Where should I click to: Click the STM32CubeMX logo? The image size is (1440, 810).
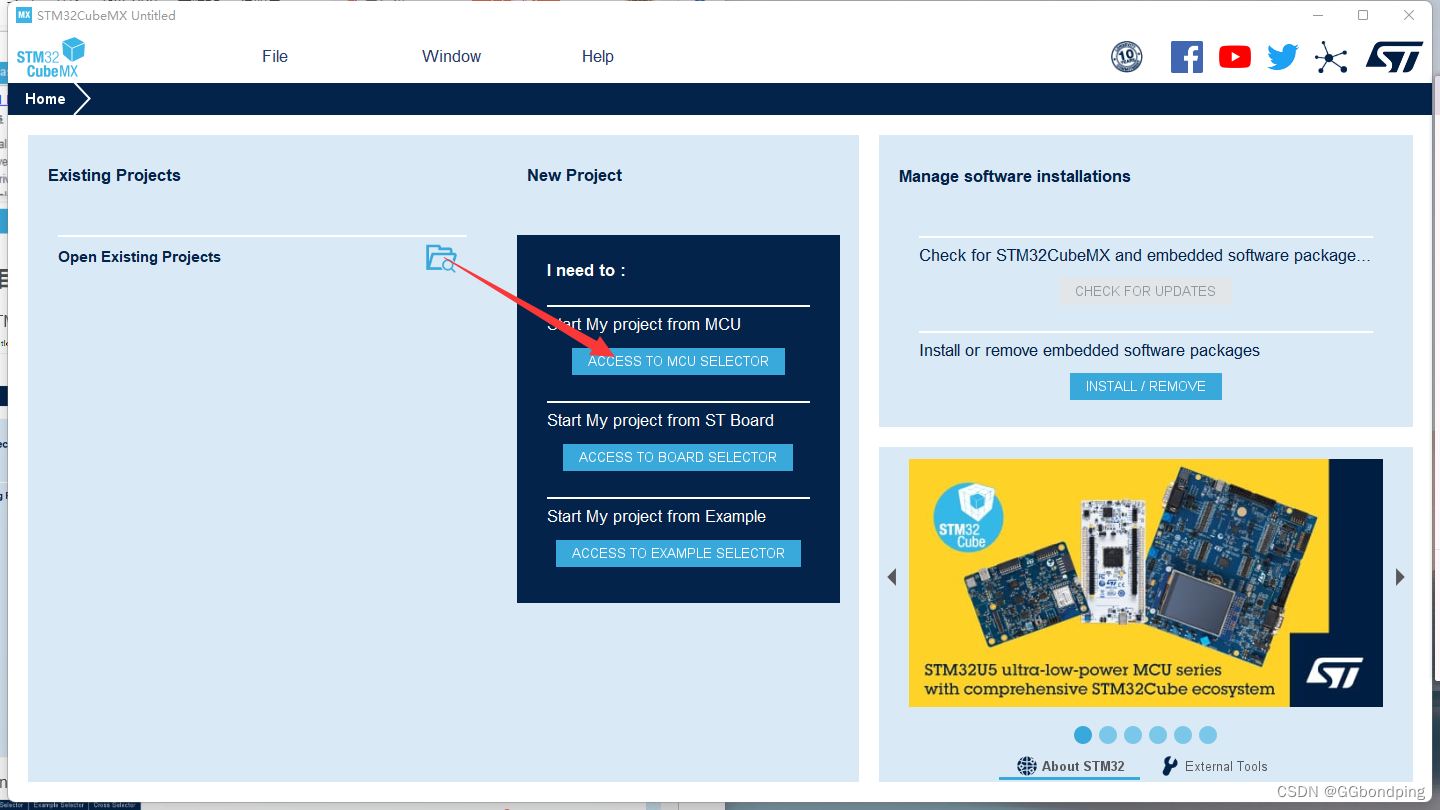coord(50,57)
